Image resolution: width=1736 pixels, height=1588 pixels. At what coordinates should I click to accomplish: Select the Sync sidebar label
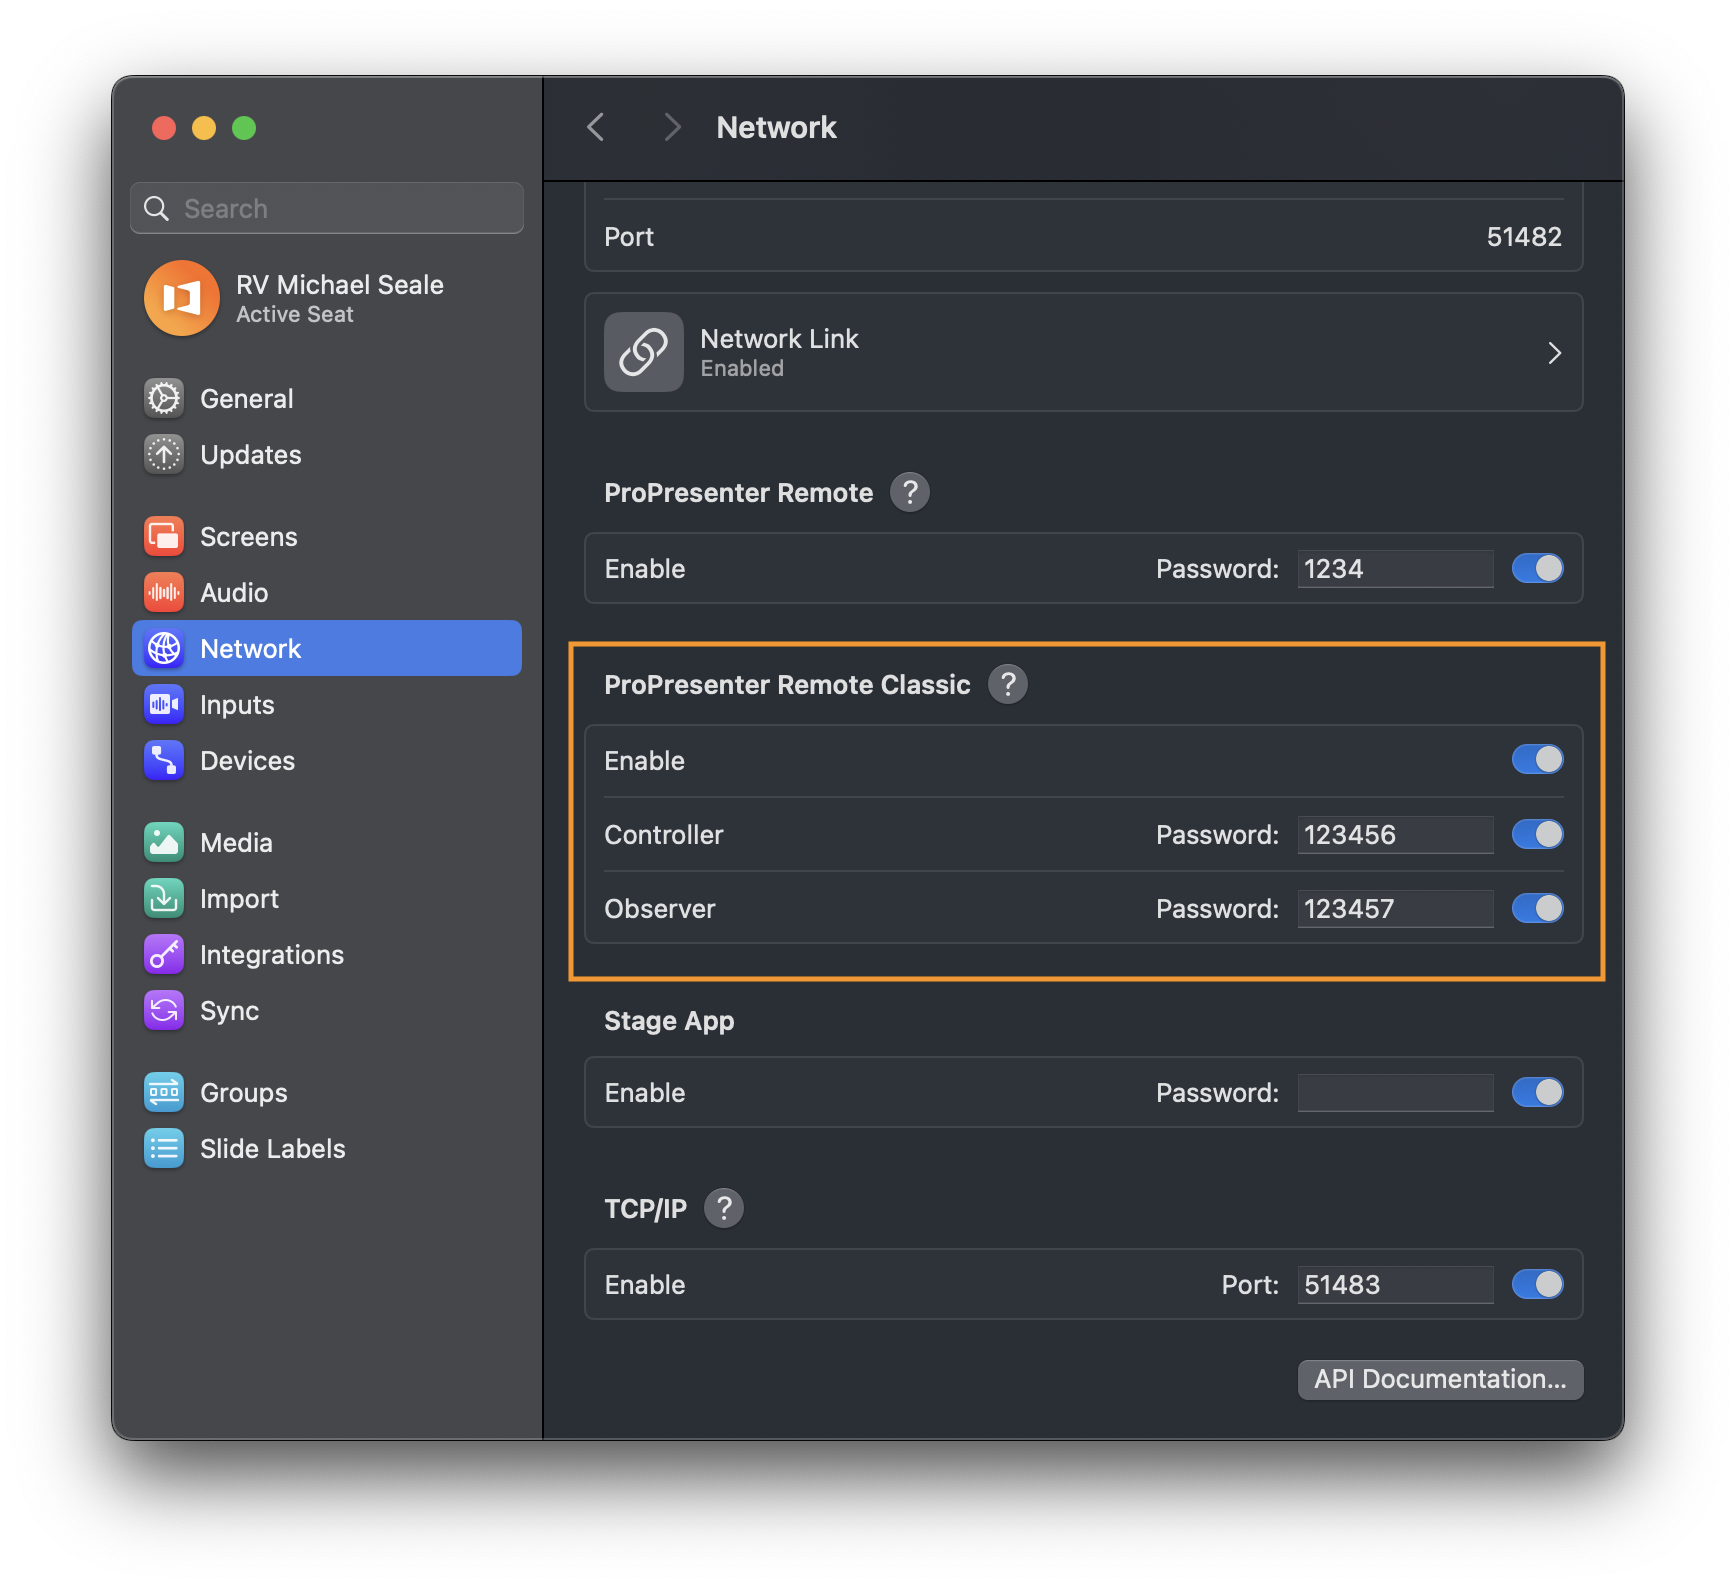point(229,1010)
